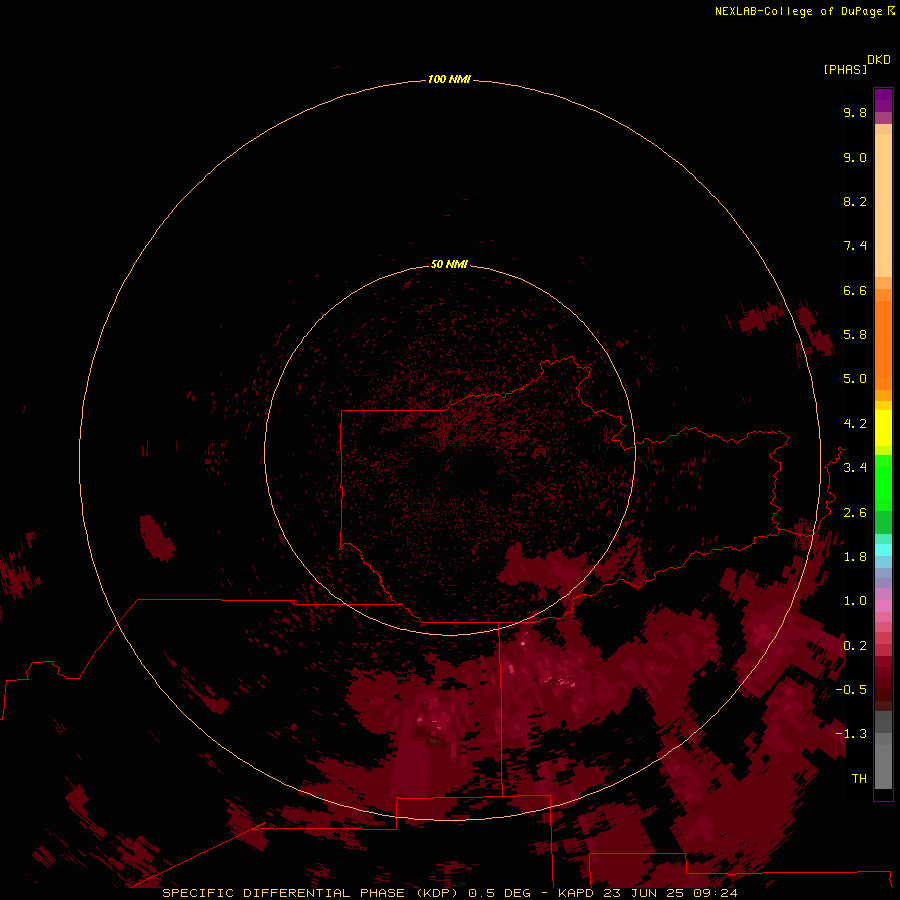Click the 6.6 value on the color scale

(x=855, y=290)
